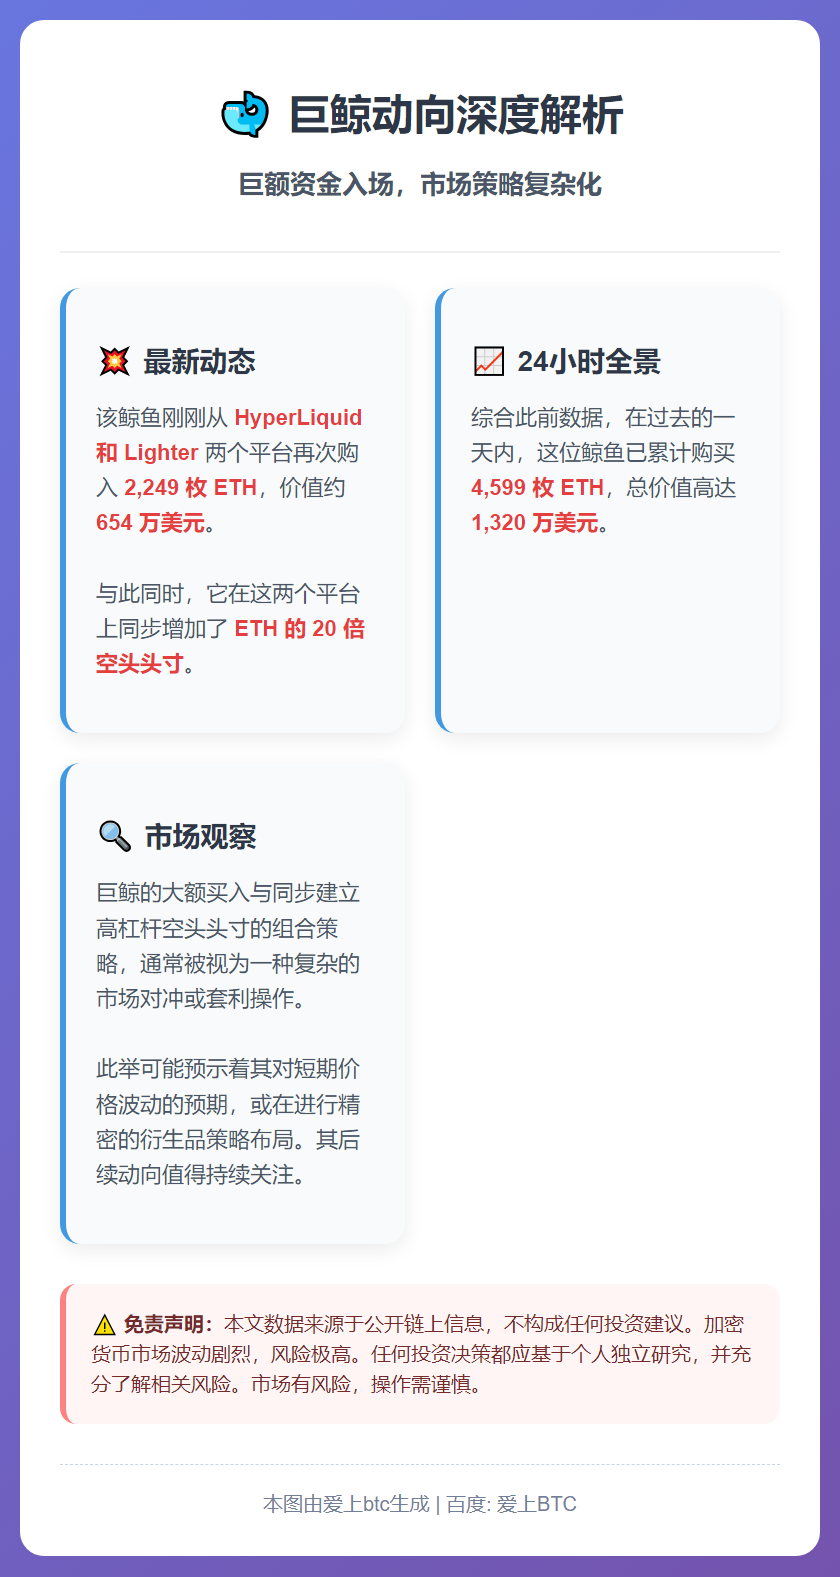840x1577 pixels.
Task: Click the disclaimer line ending 操作需谨慎。
Action: (287, 1385)
